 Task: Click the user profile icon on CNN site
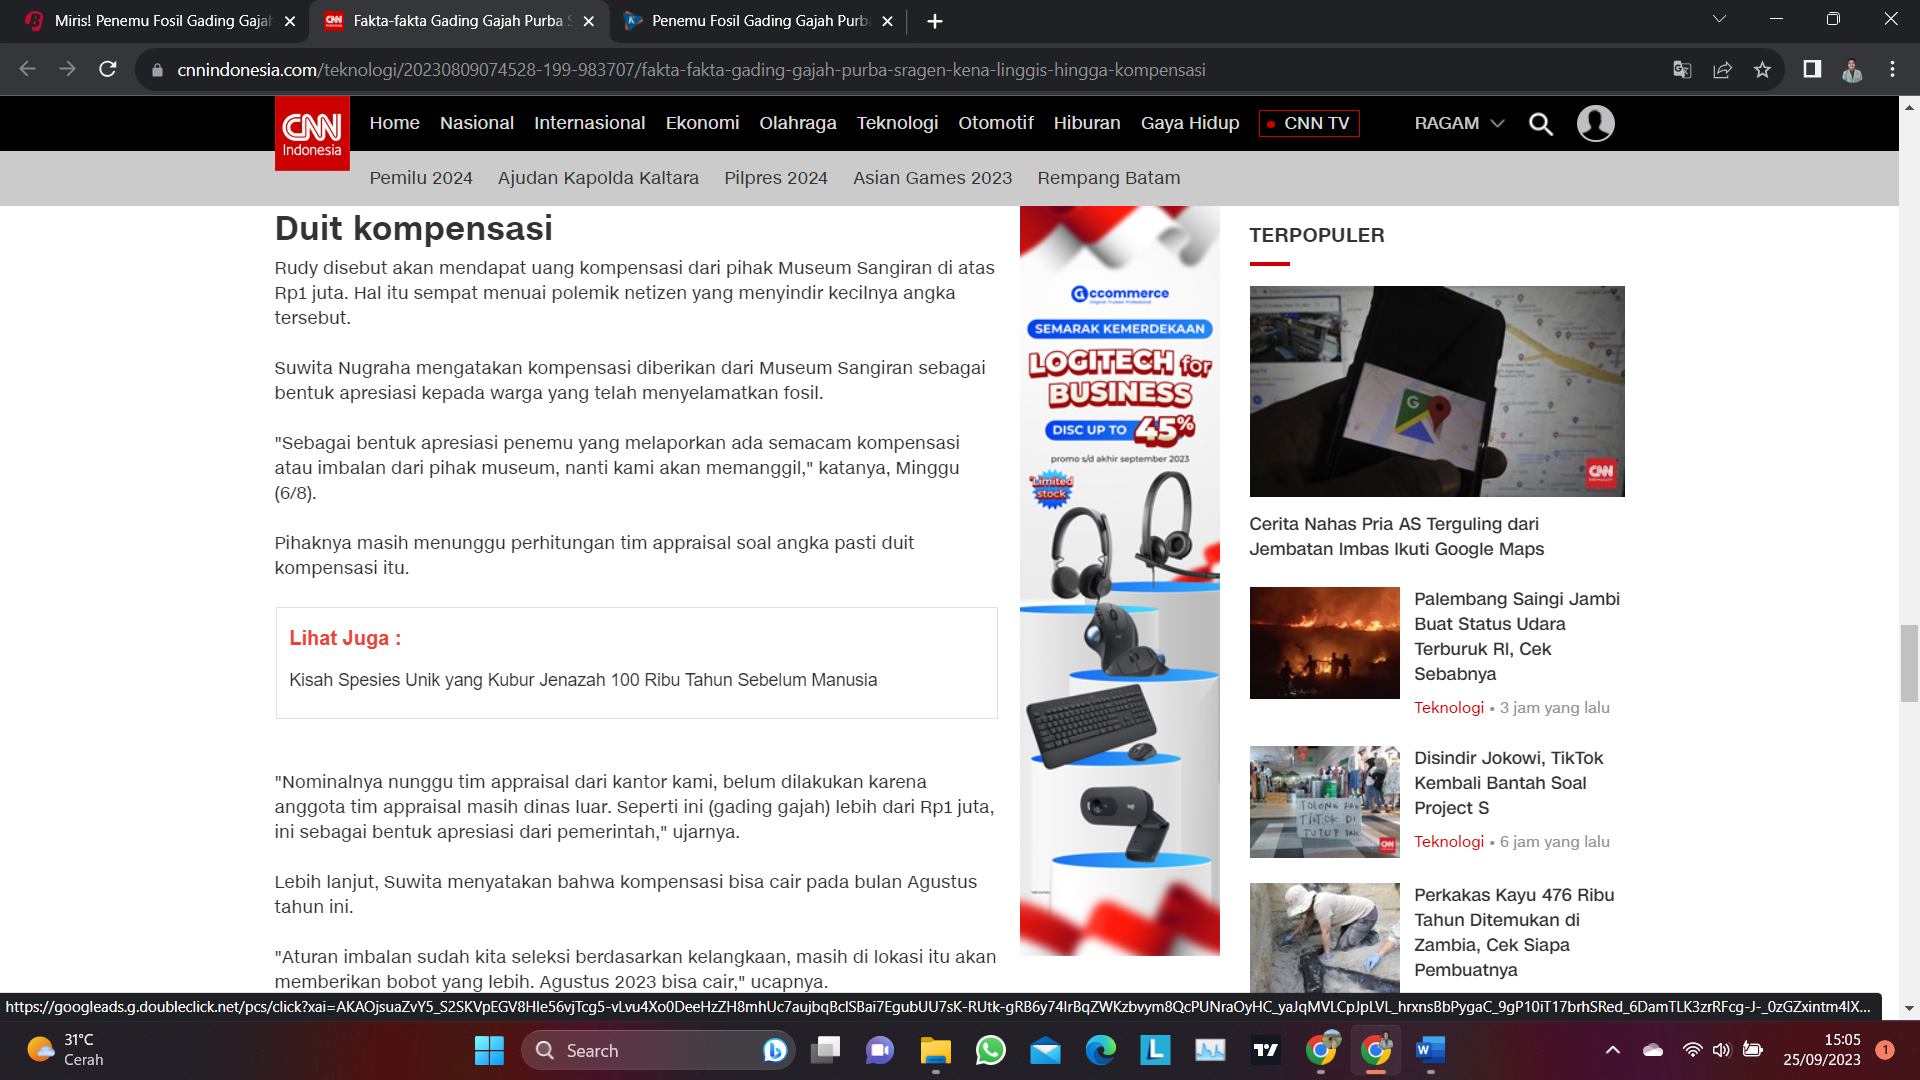point(1596,123)
